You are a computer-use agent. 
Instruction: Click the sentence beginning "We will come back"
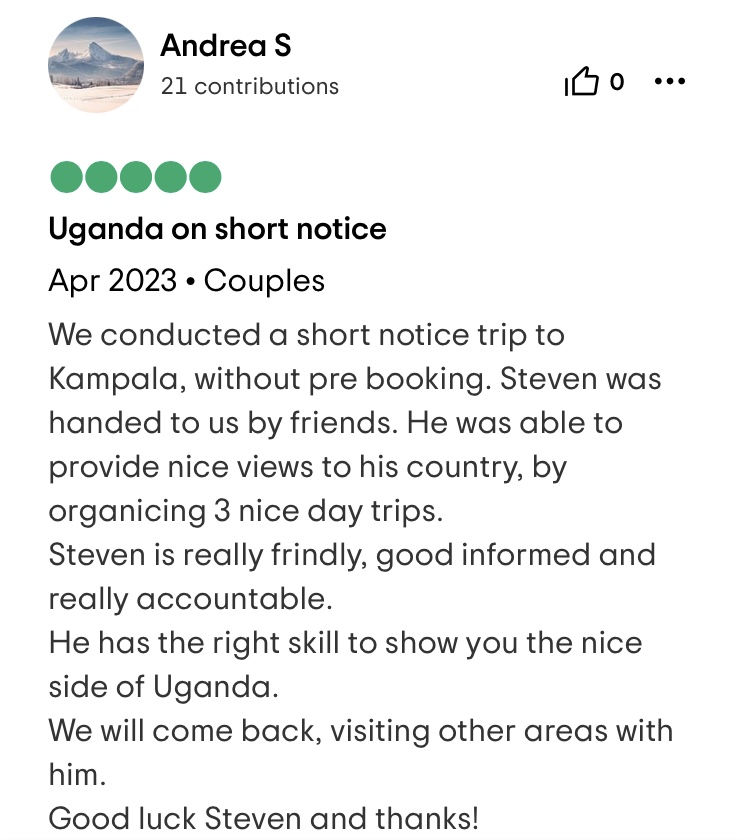click(x=360, y=730)
